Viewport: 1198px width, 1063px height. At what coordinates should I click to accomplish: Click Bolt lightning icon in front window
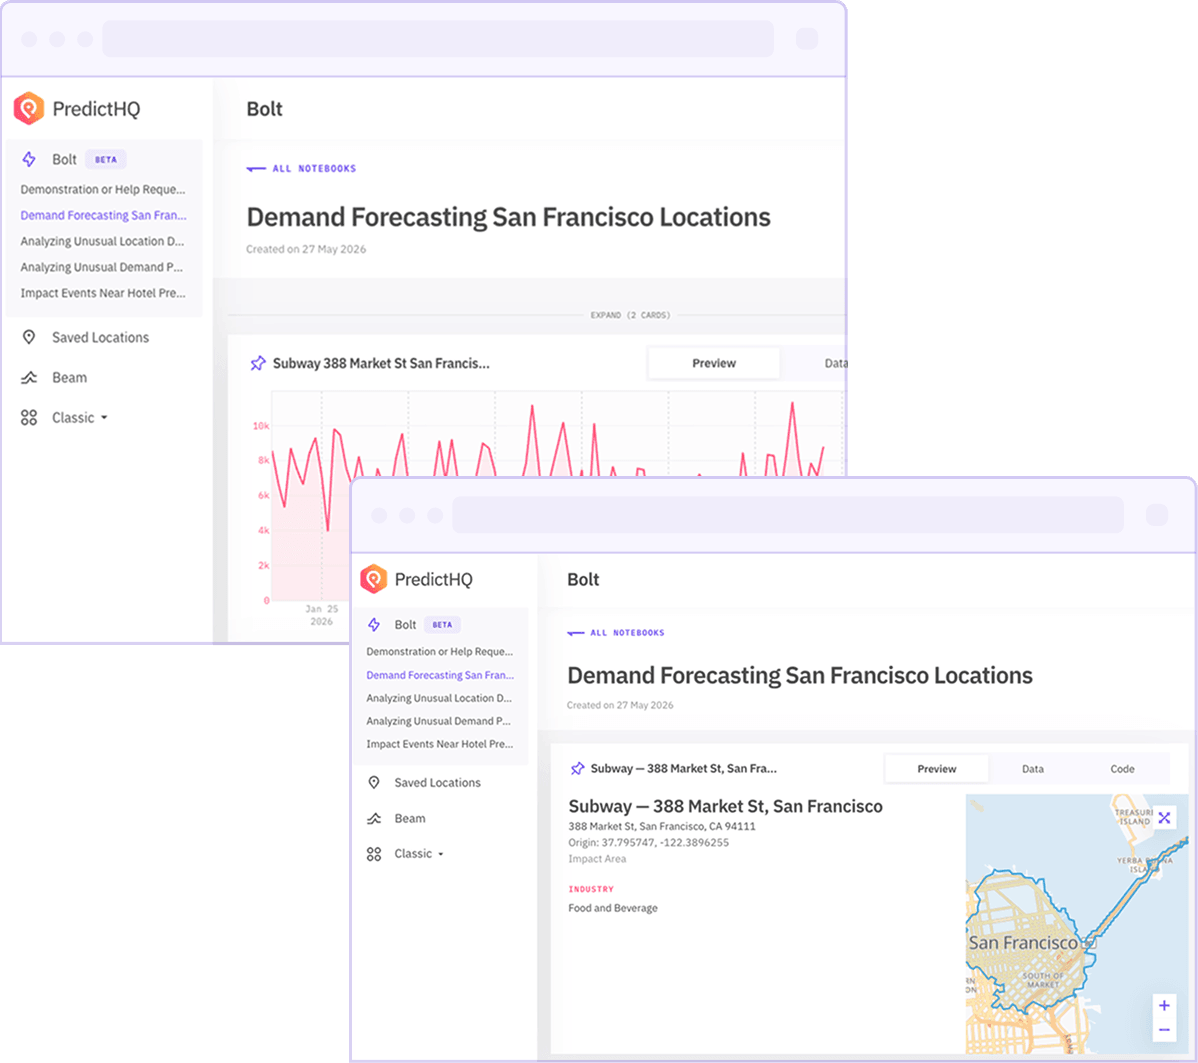point(374,624)
